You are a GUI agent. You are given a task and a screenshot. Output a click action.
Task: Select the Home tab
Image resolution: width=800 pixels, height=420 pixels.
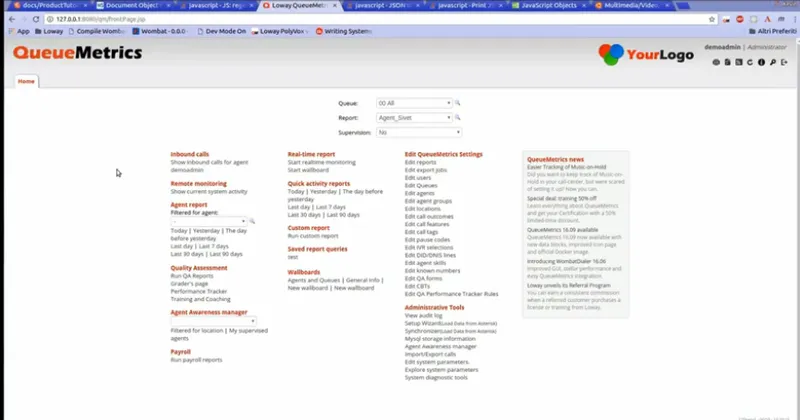pos(26,81)
